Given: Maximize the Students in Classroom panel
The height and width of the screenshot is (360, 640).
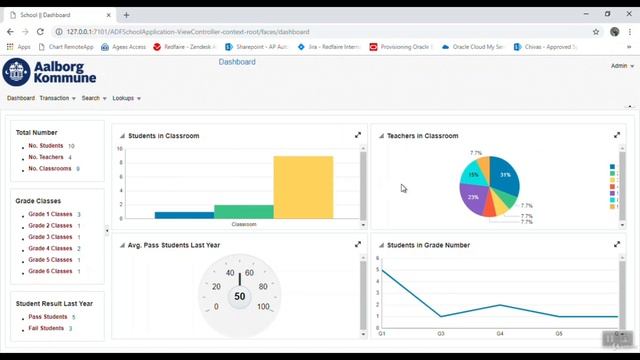Looking at the screenshot, I should [x=358, y=135].
